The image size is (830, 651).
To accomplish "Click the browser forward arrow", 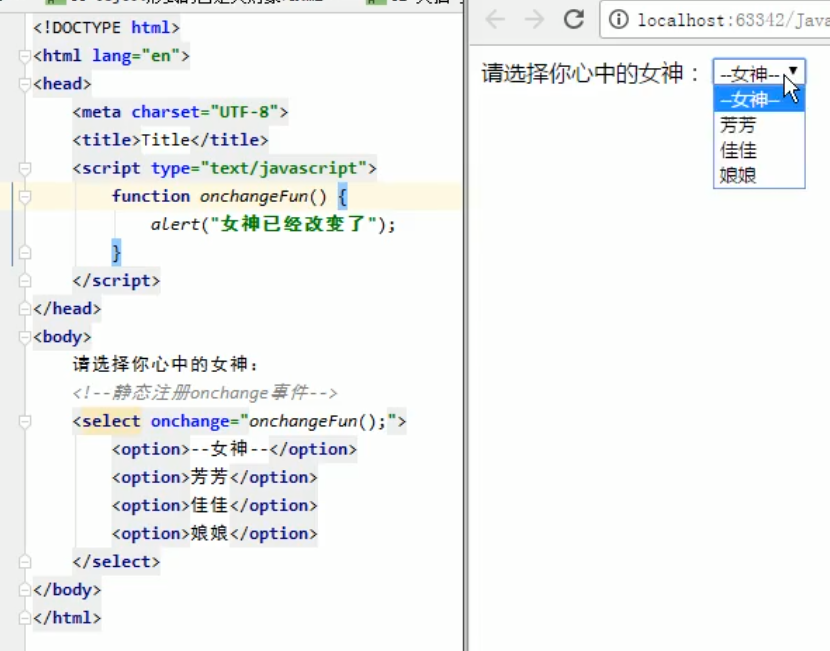I will pyautogui.click(x=535, y=20).
